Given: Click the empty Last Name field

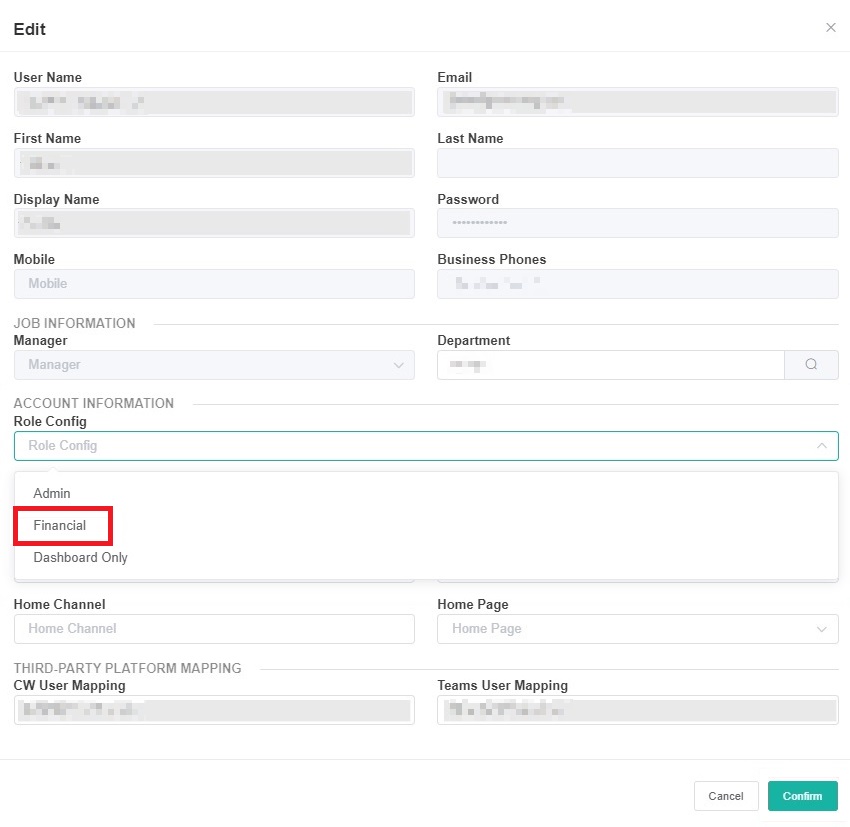Looking at the screenshot, I should [x=637, y=163].
